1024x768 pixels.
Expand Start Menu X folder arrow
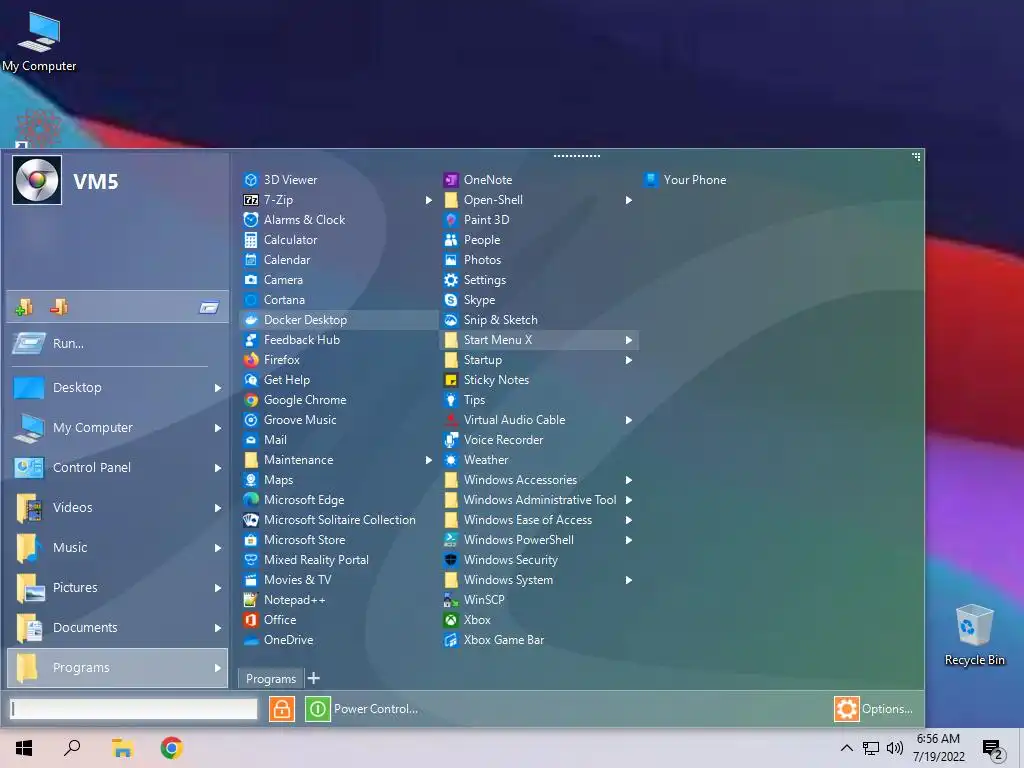(628, 340)
